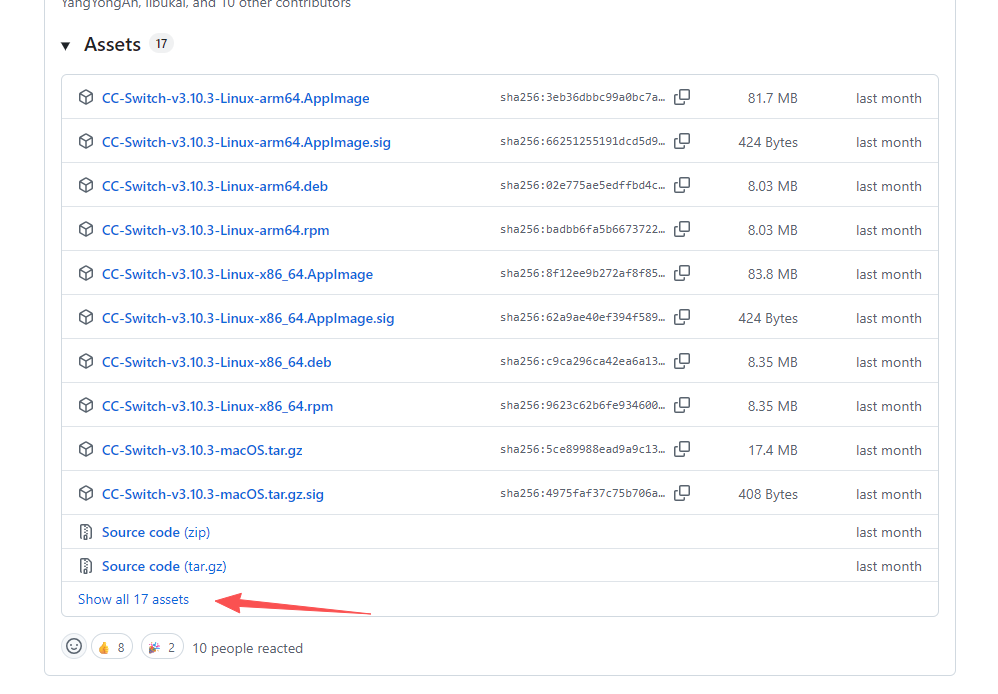Click file icon beside Source code (tar.gz)

click(x=86, y=565)
